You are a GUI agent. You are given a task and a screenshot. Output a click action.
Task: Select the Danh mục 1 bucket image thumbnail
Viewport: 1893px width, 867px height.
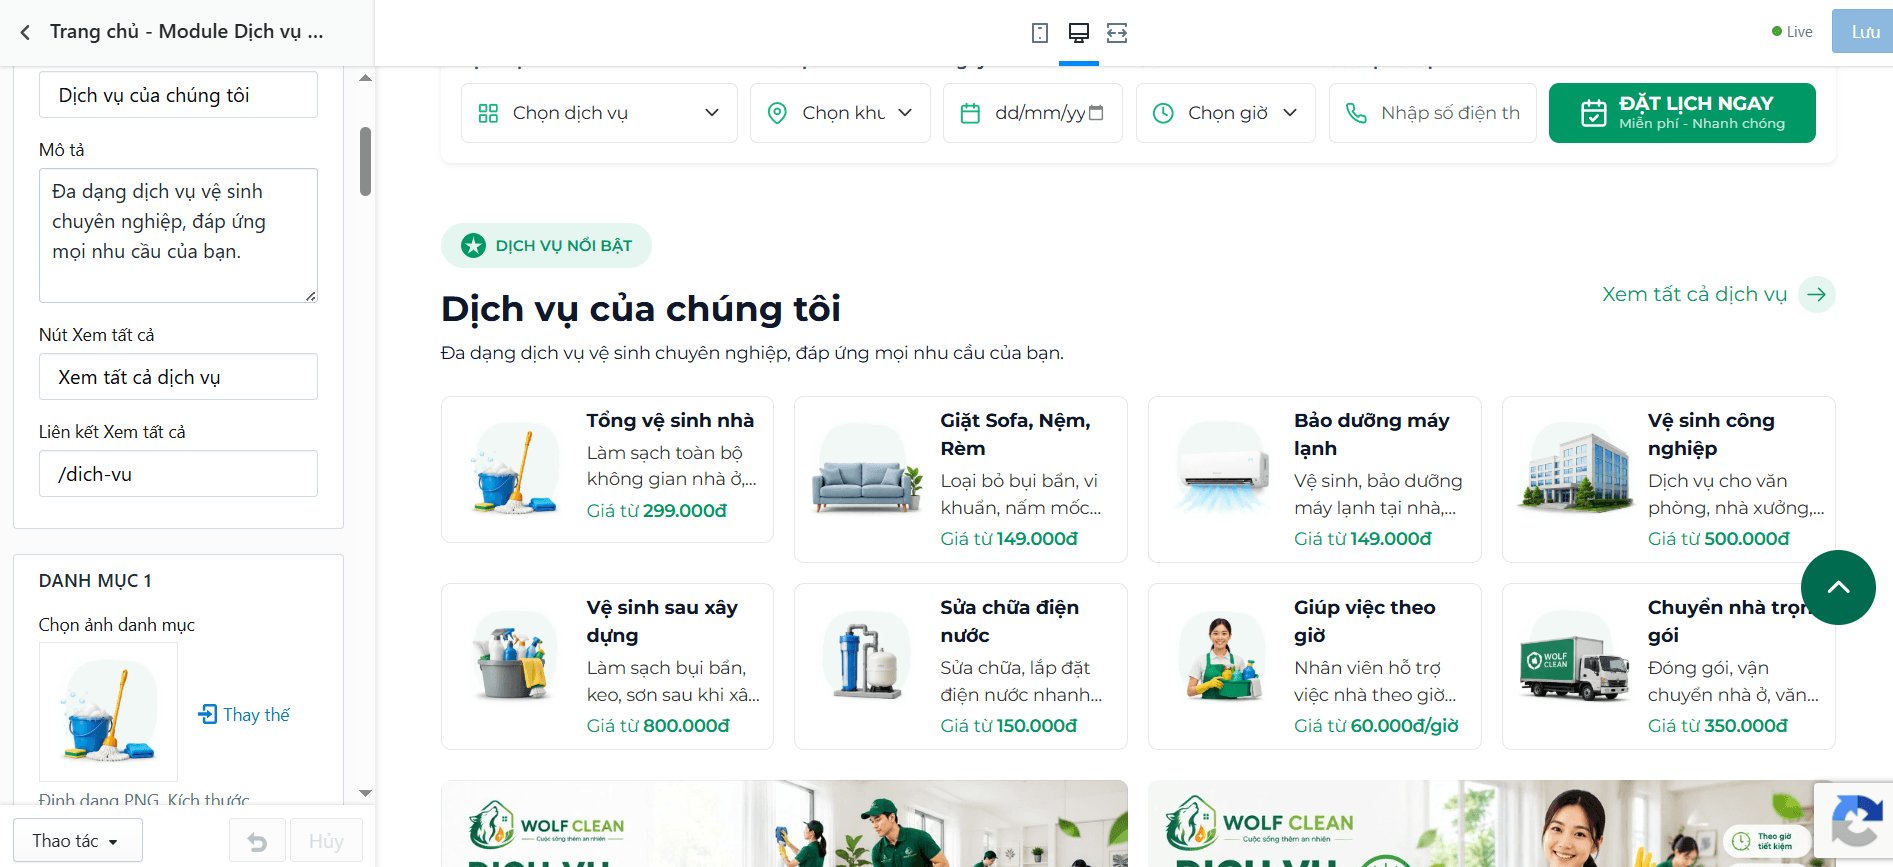[108, 712]
